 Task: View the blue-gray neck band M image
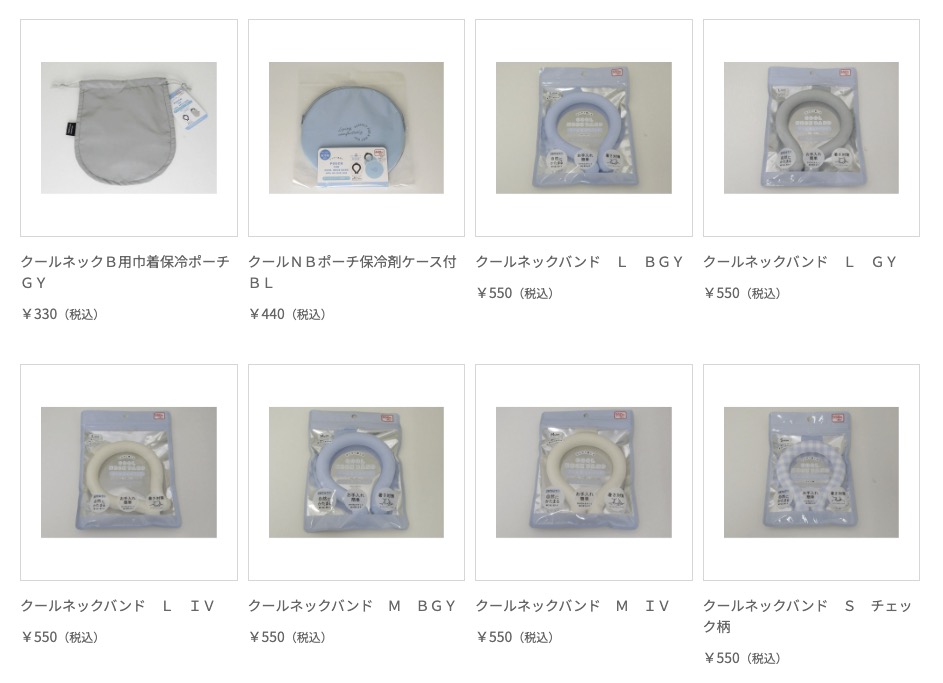(x=356, y=473)
